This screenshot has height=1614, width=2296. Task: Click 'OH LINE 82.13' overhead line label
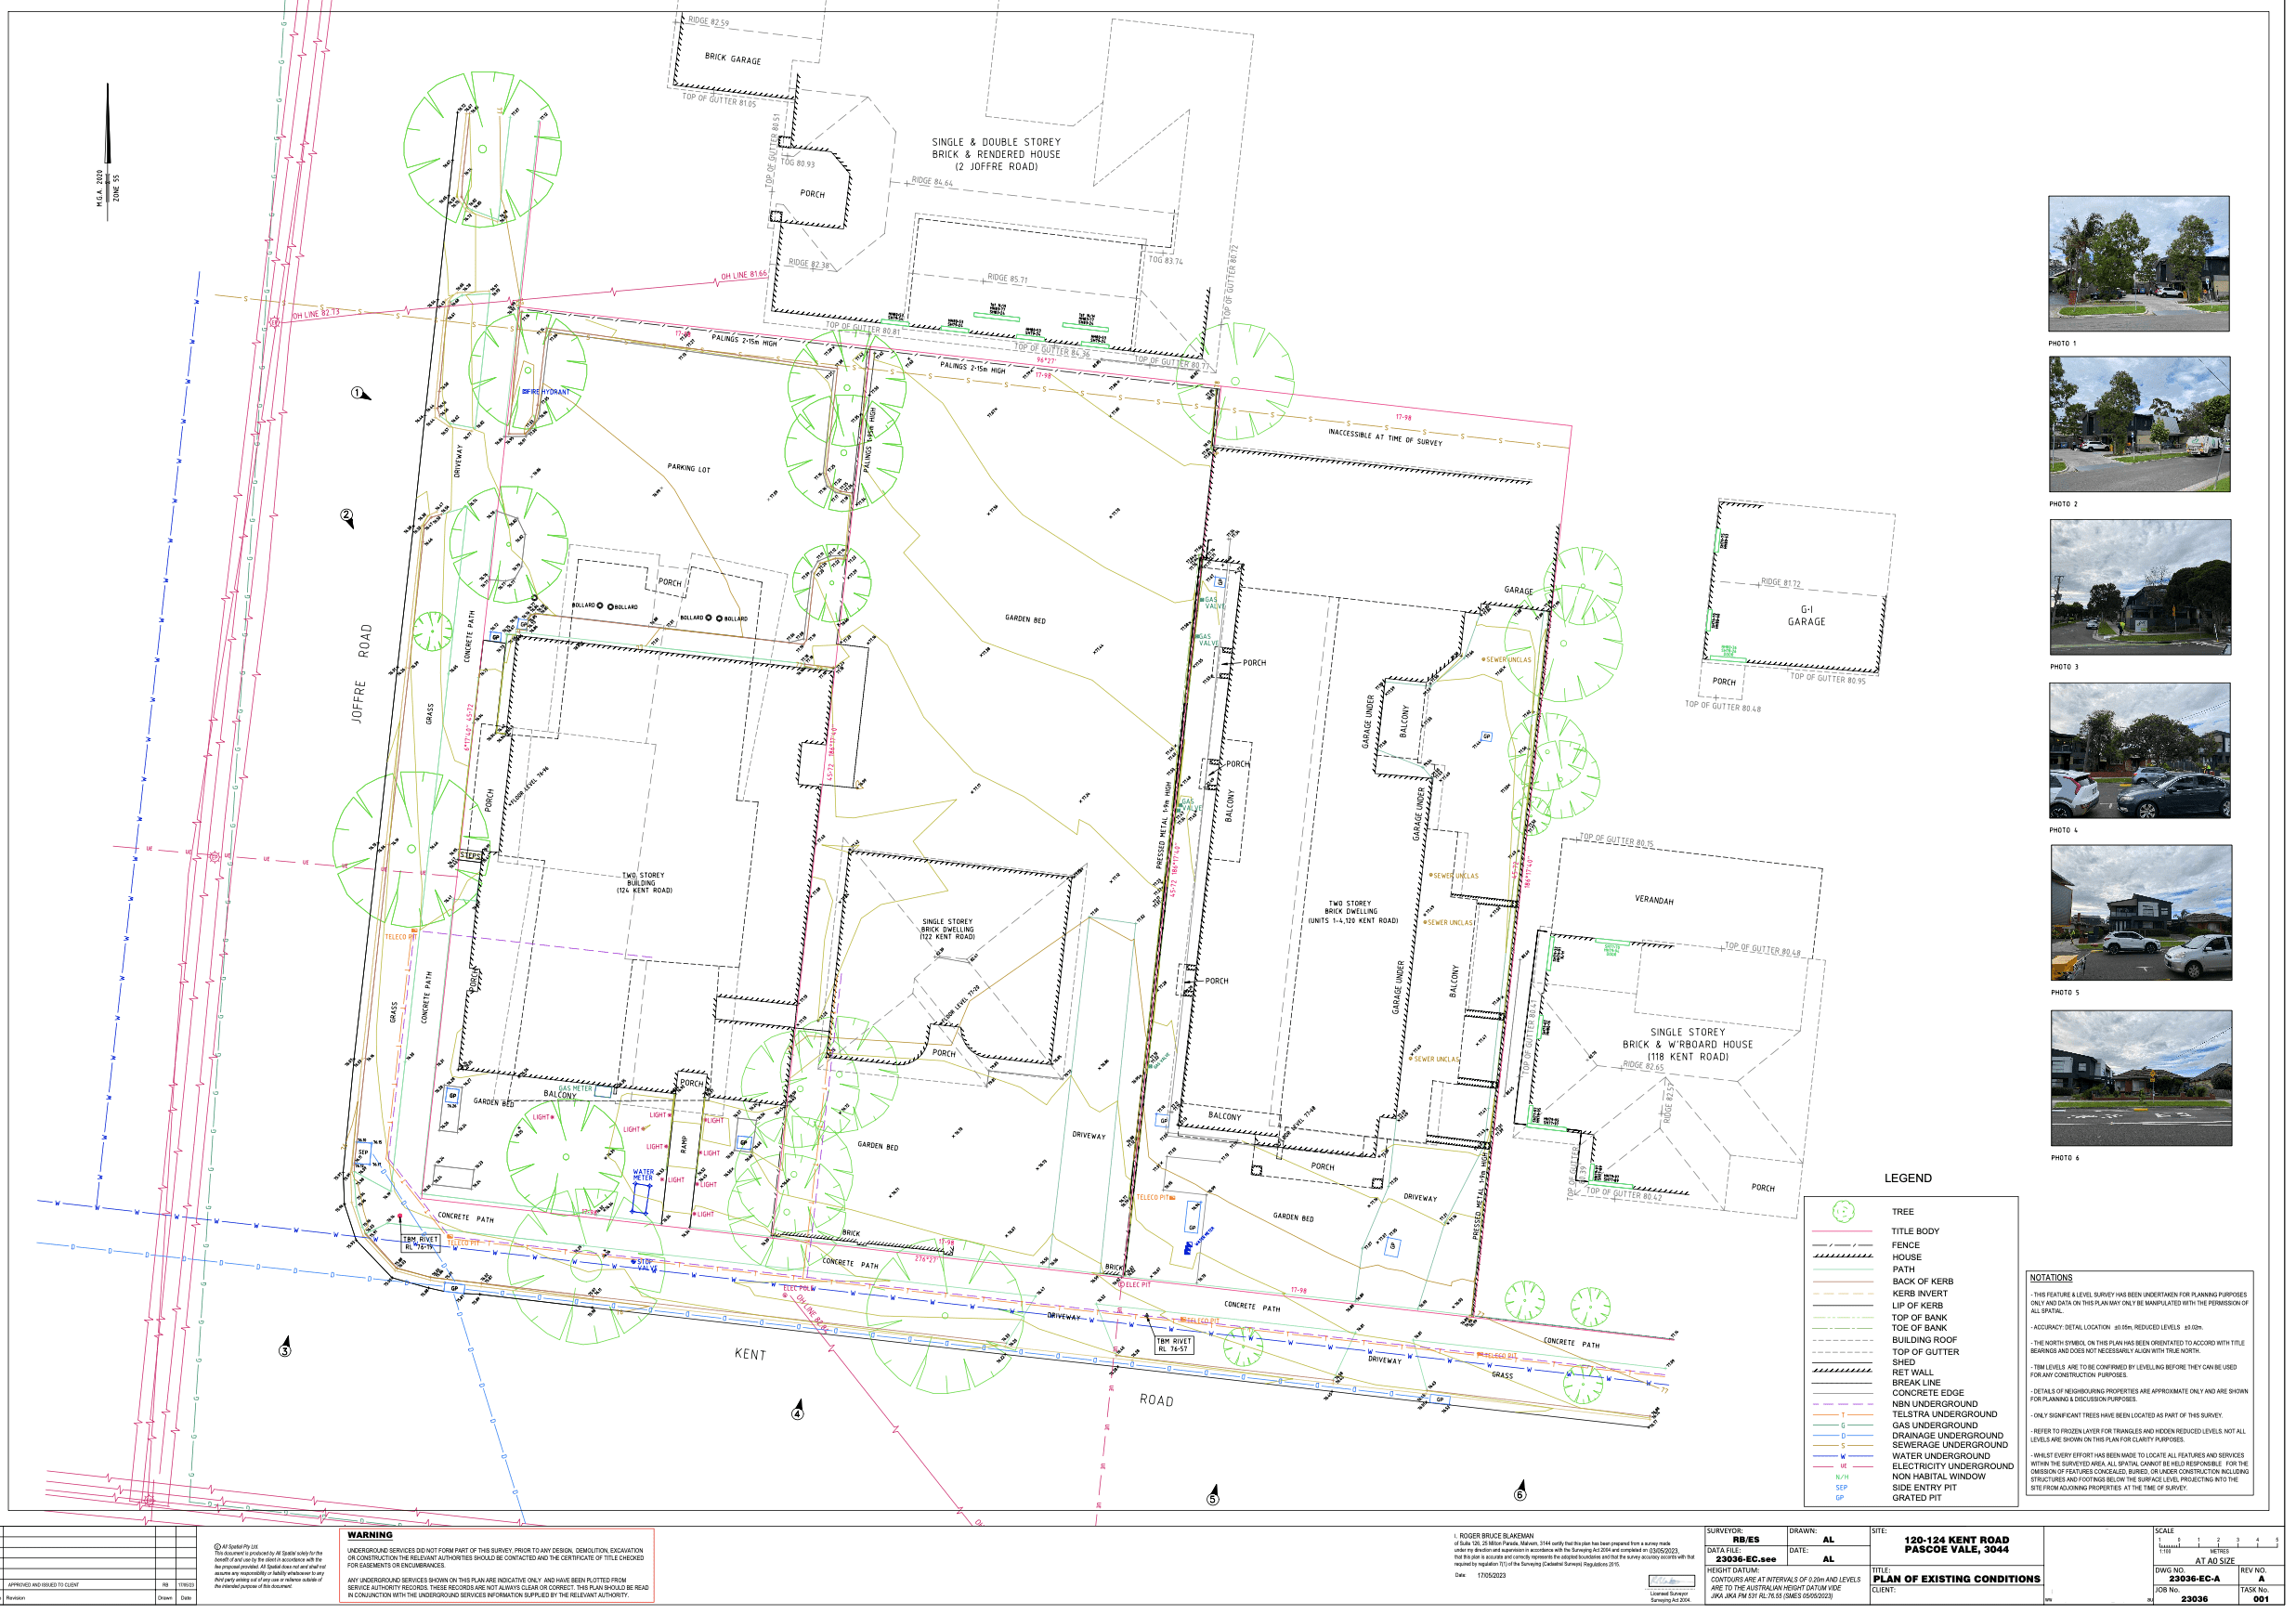(316, 314)
